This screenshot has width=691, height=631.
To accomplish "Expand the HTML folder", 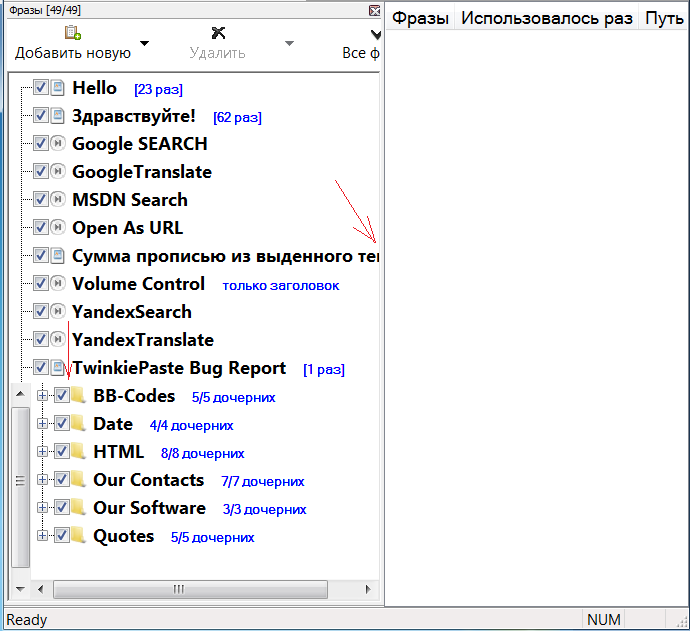I will click(x=42, y=452).
